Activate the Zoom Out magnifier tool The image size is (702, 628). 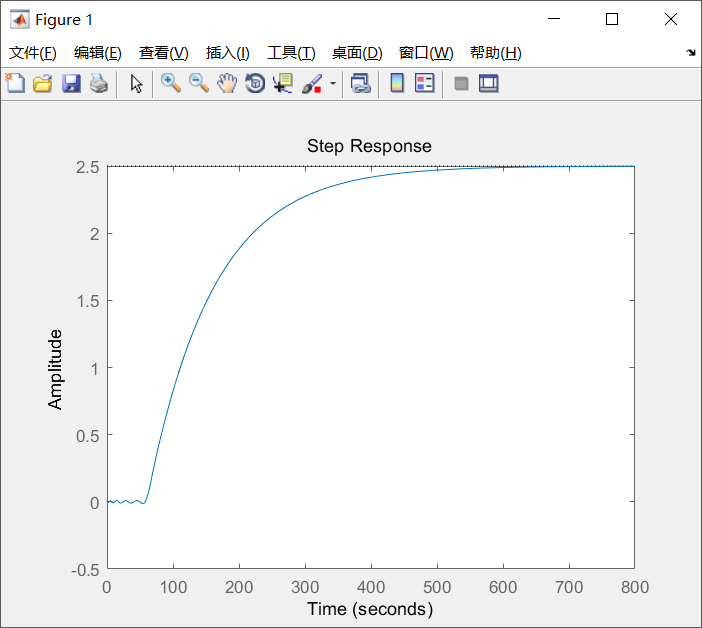[x=199, y=84]
